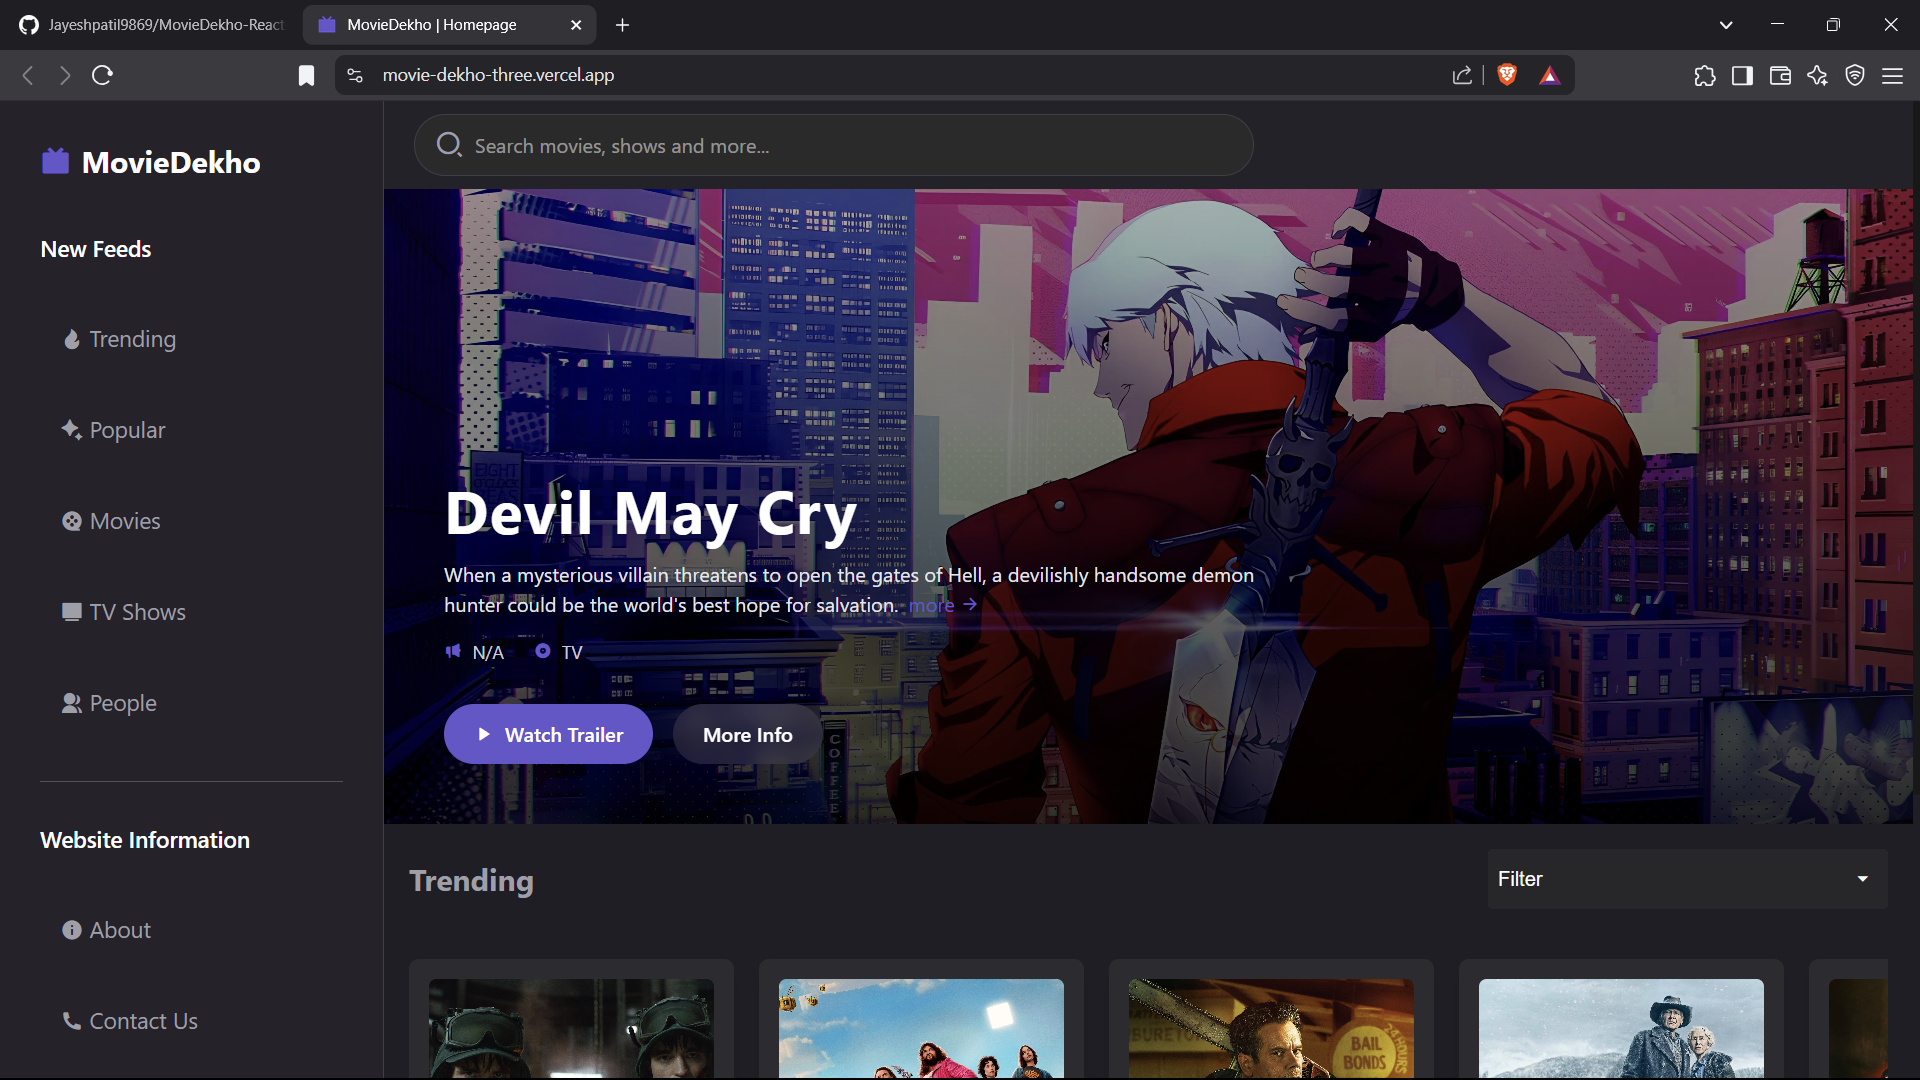
Task: Open the Brave VPN shield icon
Action: coord(1855,75)
